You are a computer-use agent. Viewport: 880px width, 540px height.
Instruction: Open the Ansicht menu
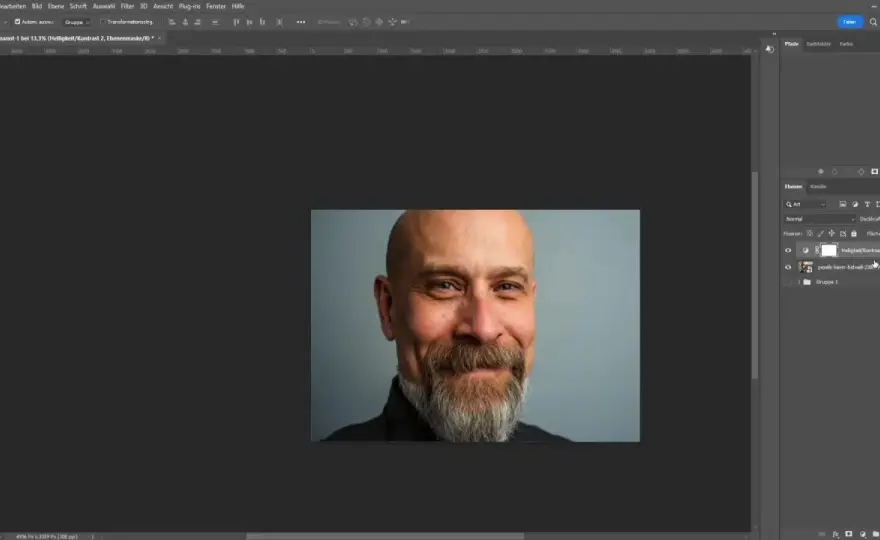(x=163, y=6)
